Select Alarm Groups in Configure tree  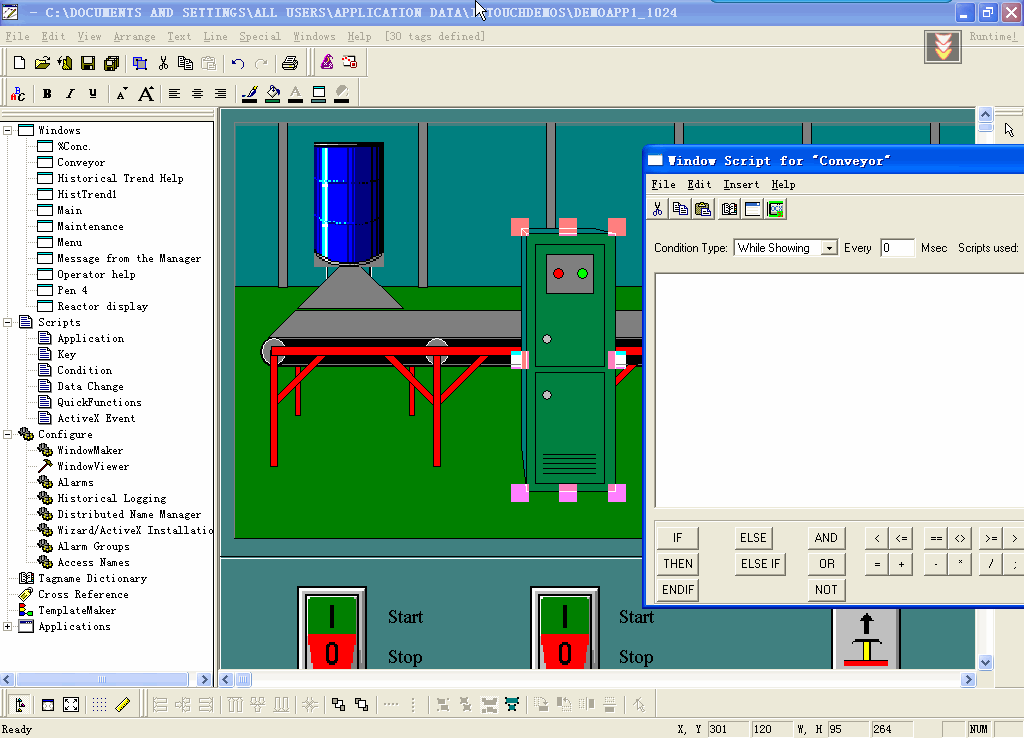click(93, 547)
